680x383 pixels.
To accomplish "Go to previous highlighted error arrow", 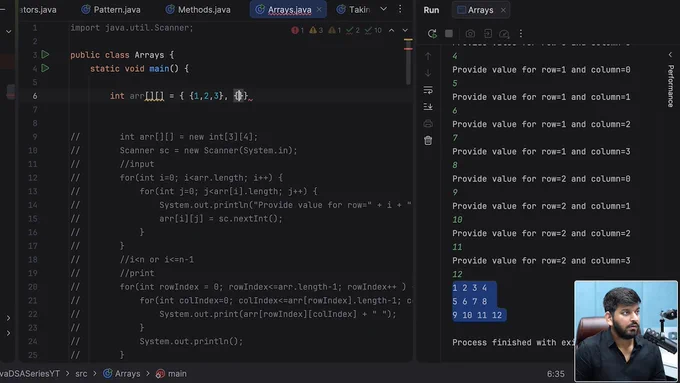I will [391, 30].
